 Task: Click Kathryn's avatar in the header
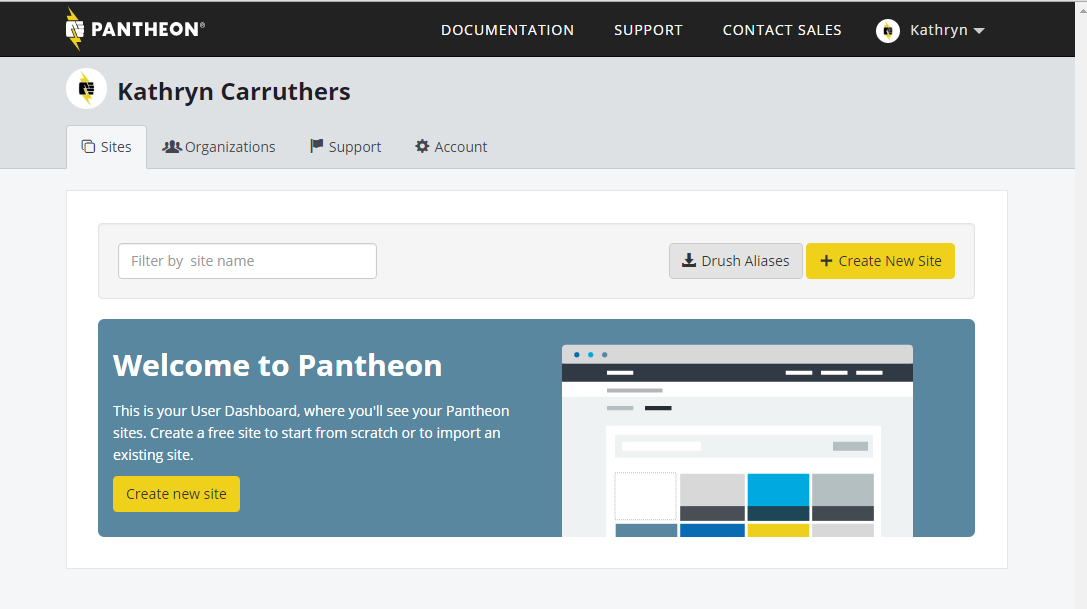pyautogui.click(x=887, y=31)
